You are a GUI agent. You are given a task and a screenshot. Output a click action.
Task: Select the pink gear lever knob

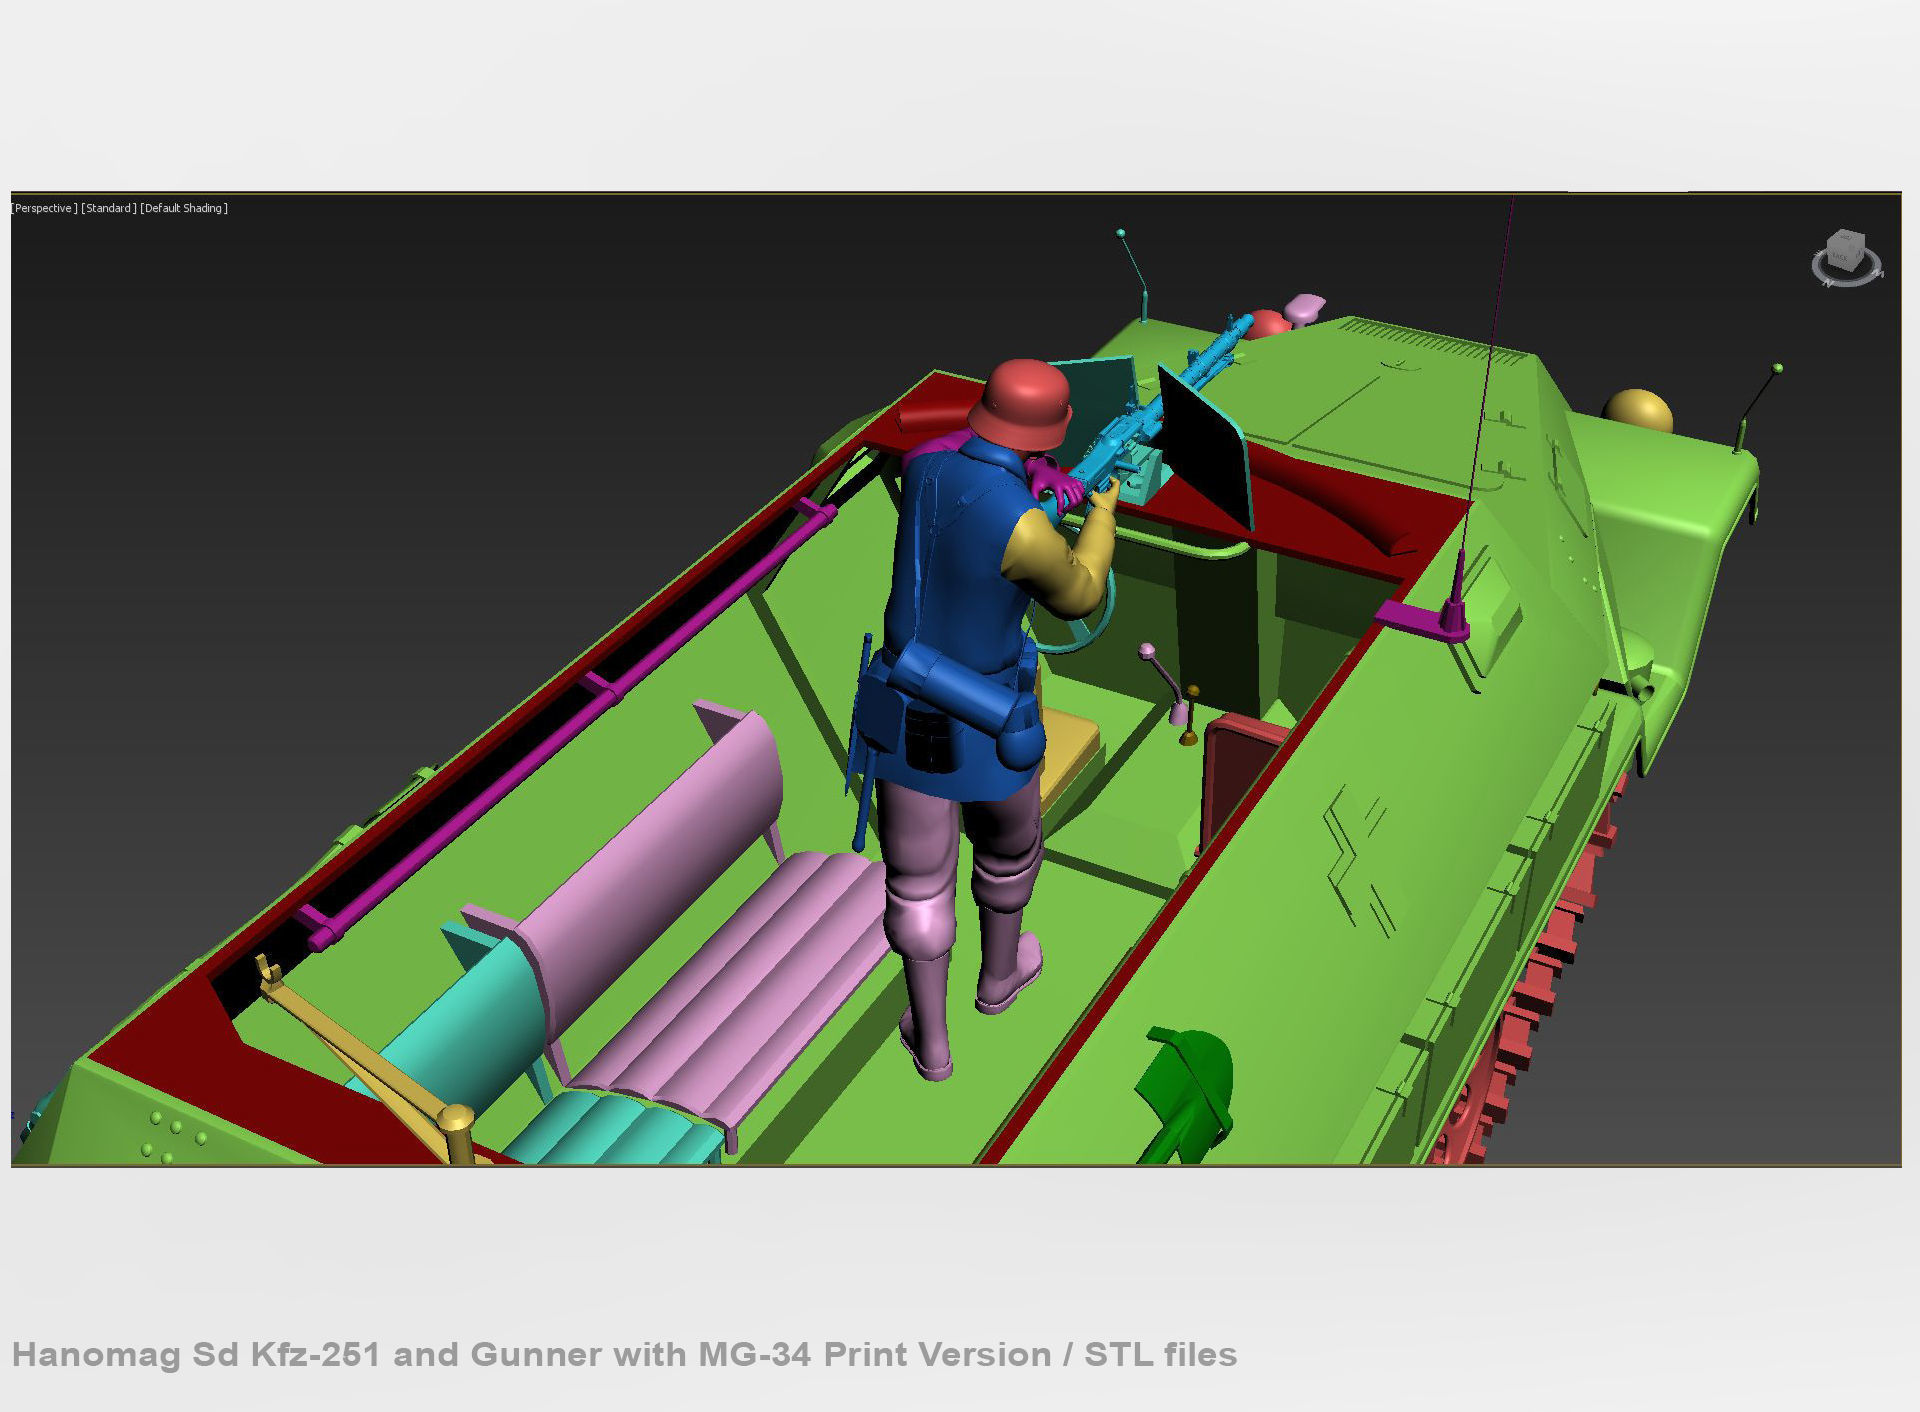pyautogui.click(x=1146, y=651)
